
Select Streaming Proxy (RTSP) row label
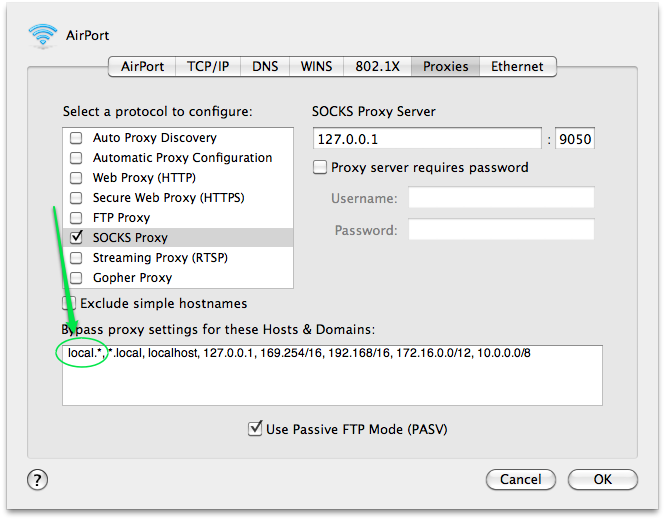point(160,257)
